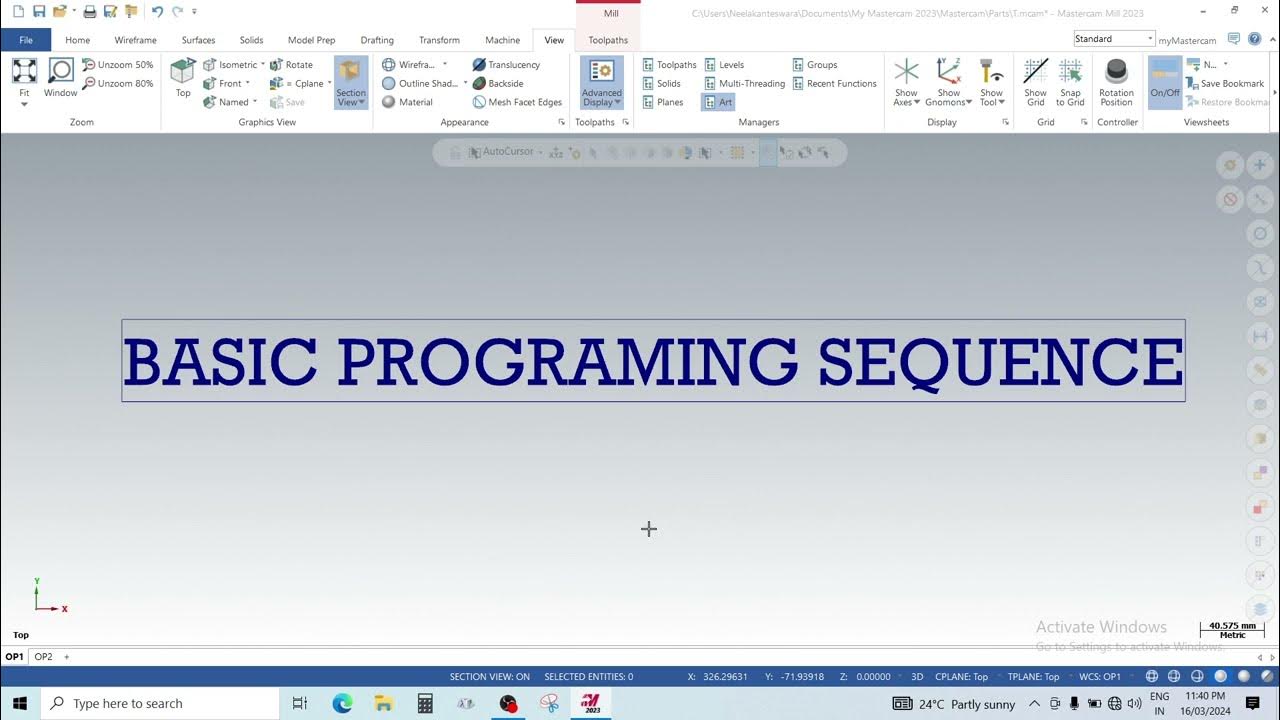Switch to Solids tab
Screen dimensions: 1280x720
(x=251, y=40)
